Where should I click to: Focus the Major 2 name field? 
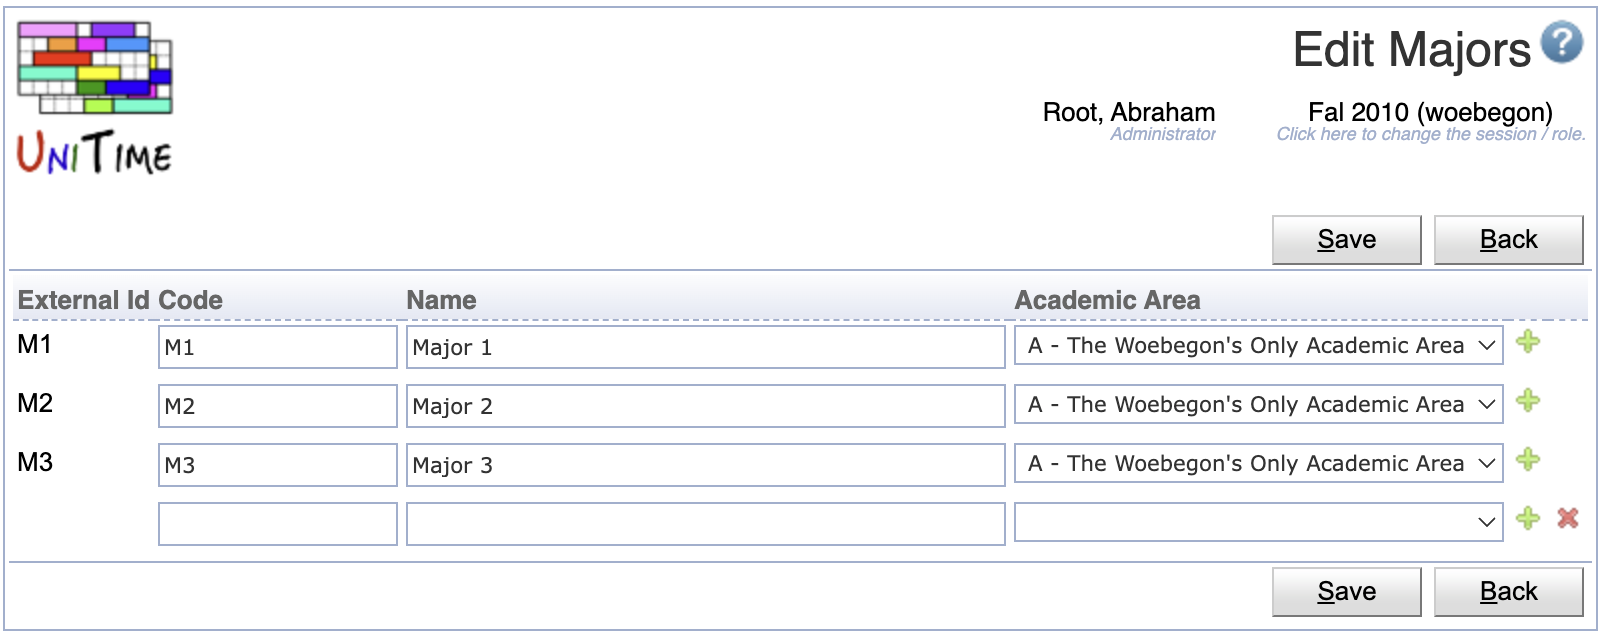[705, 406]
